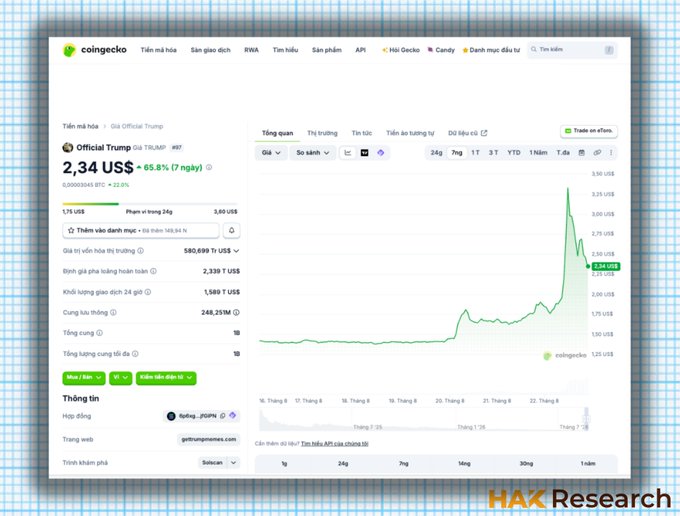
Task: Click info icon beside 7-day percentage
Action: pos(209,167)
